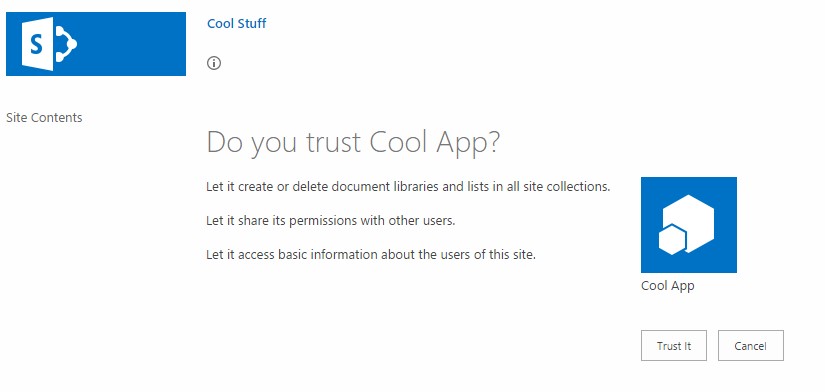Click the Cool App label under tile
Image resolution: width=825 pixels, height=392 pixels.
click(x=668, y=286)
